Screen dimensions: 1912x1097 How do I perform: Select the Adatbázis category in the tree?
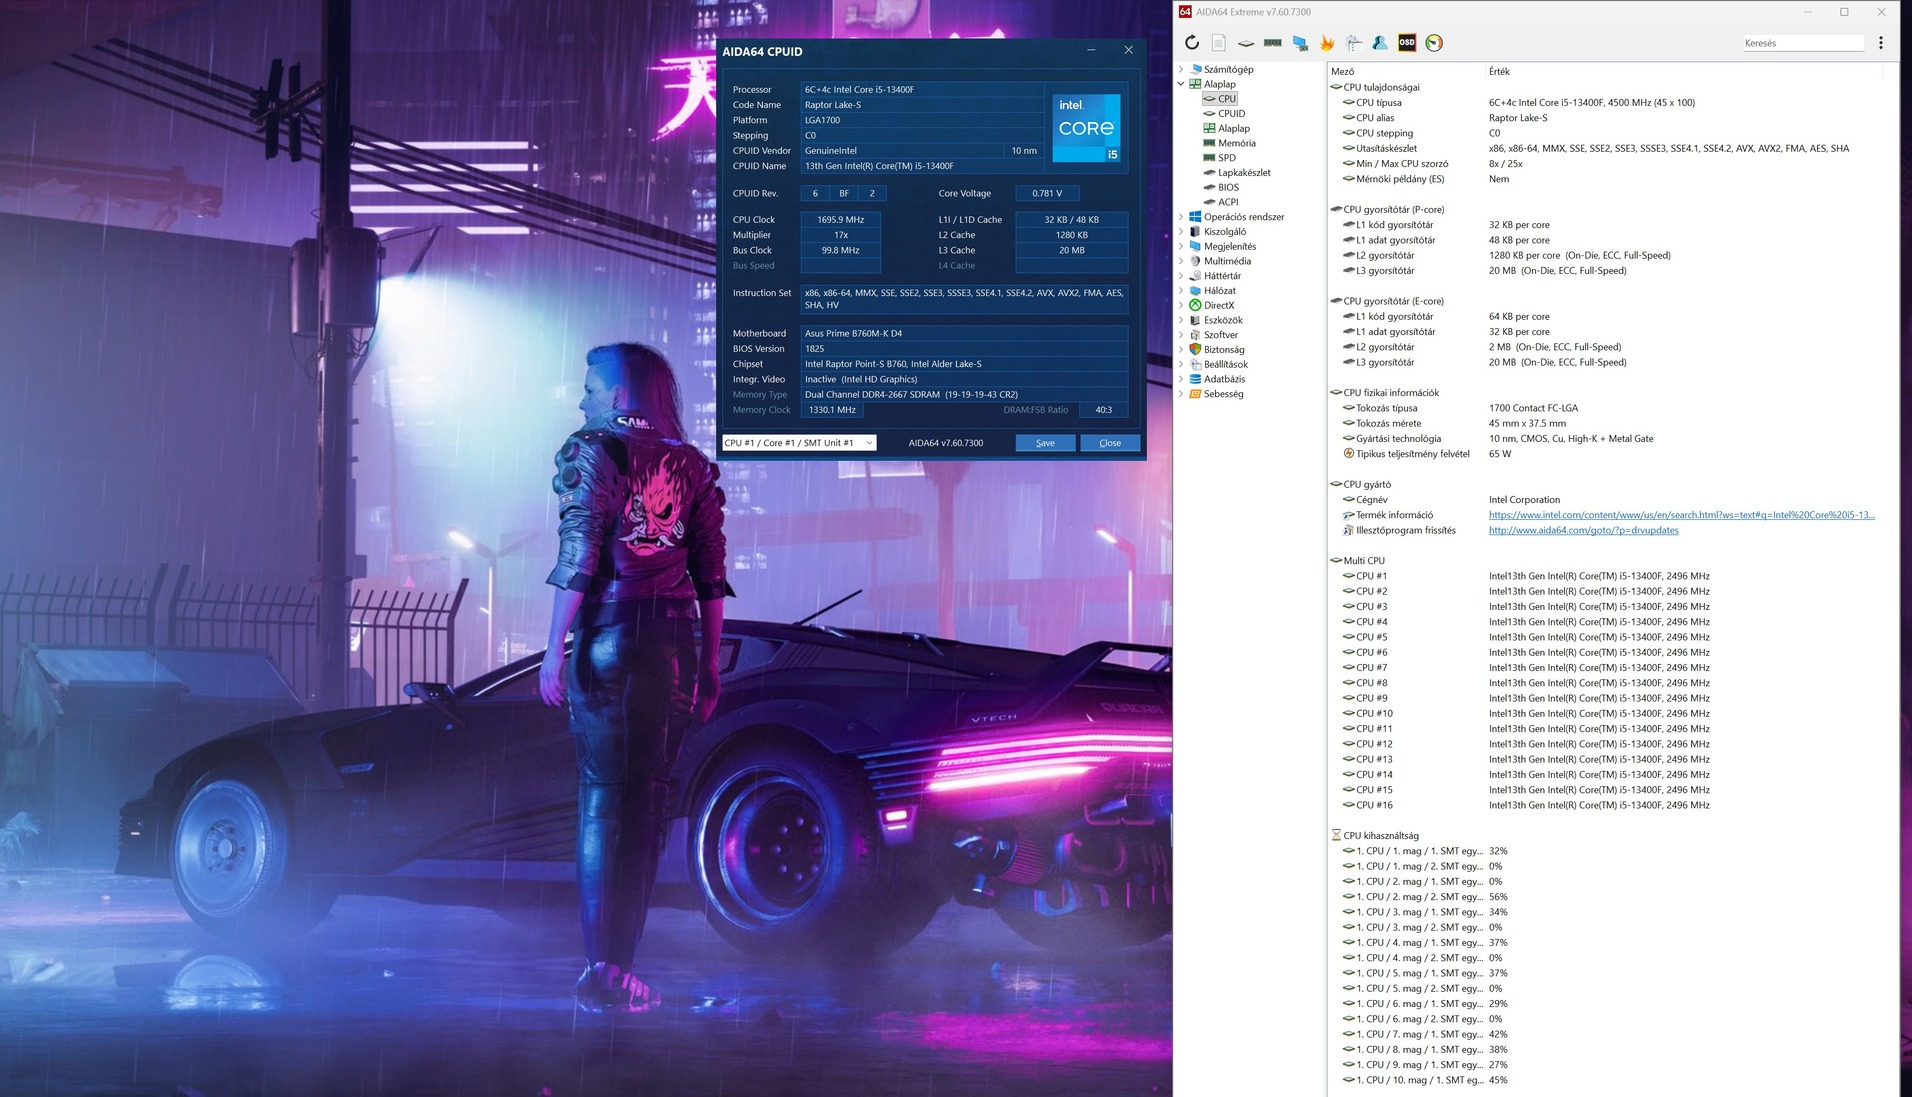[x=1223, y=379]
